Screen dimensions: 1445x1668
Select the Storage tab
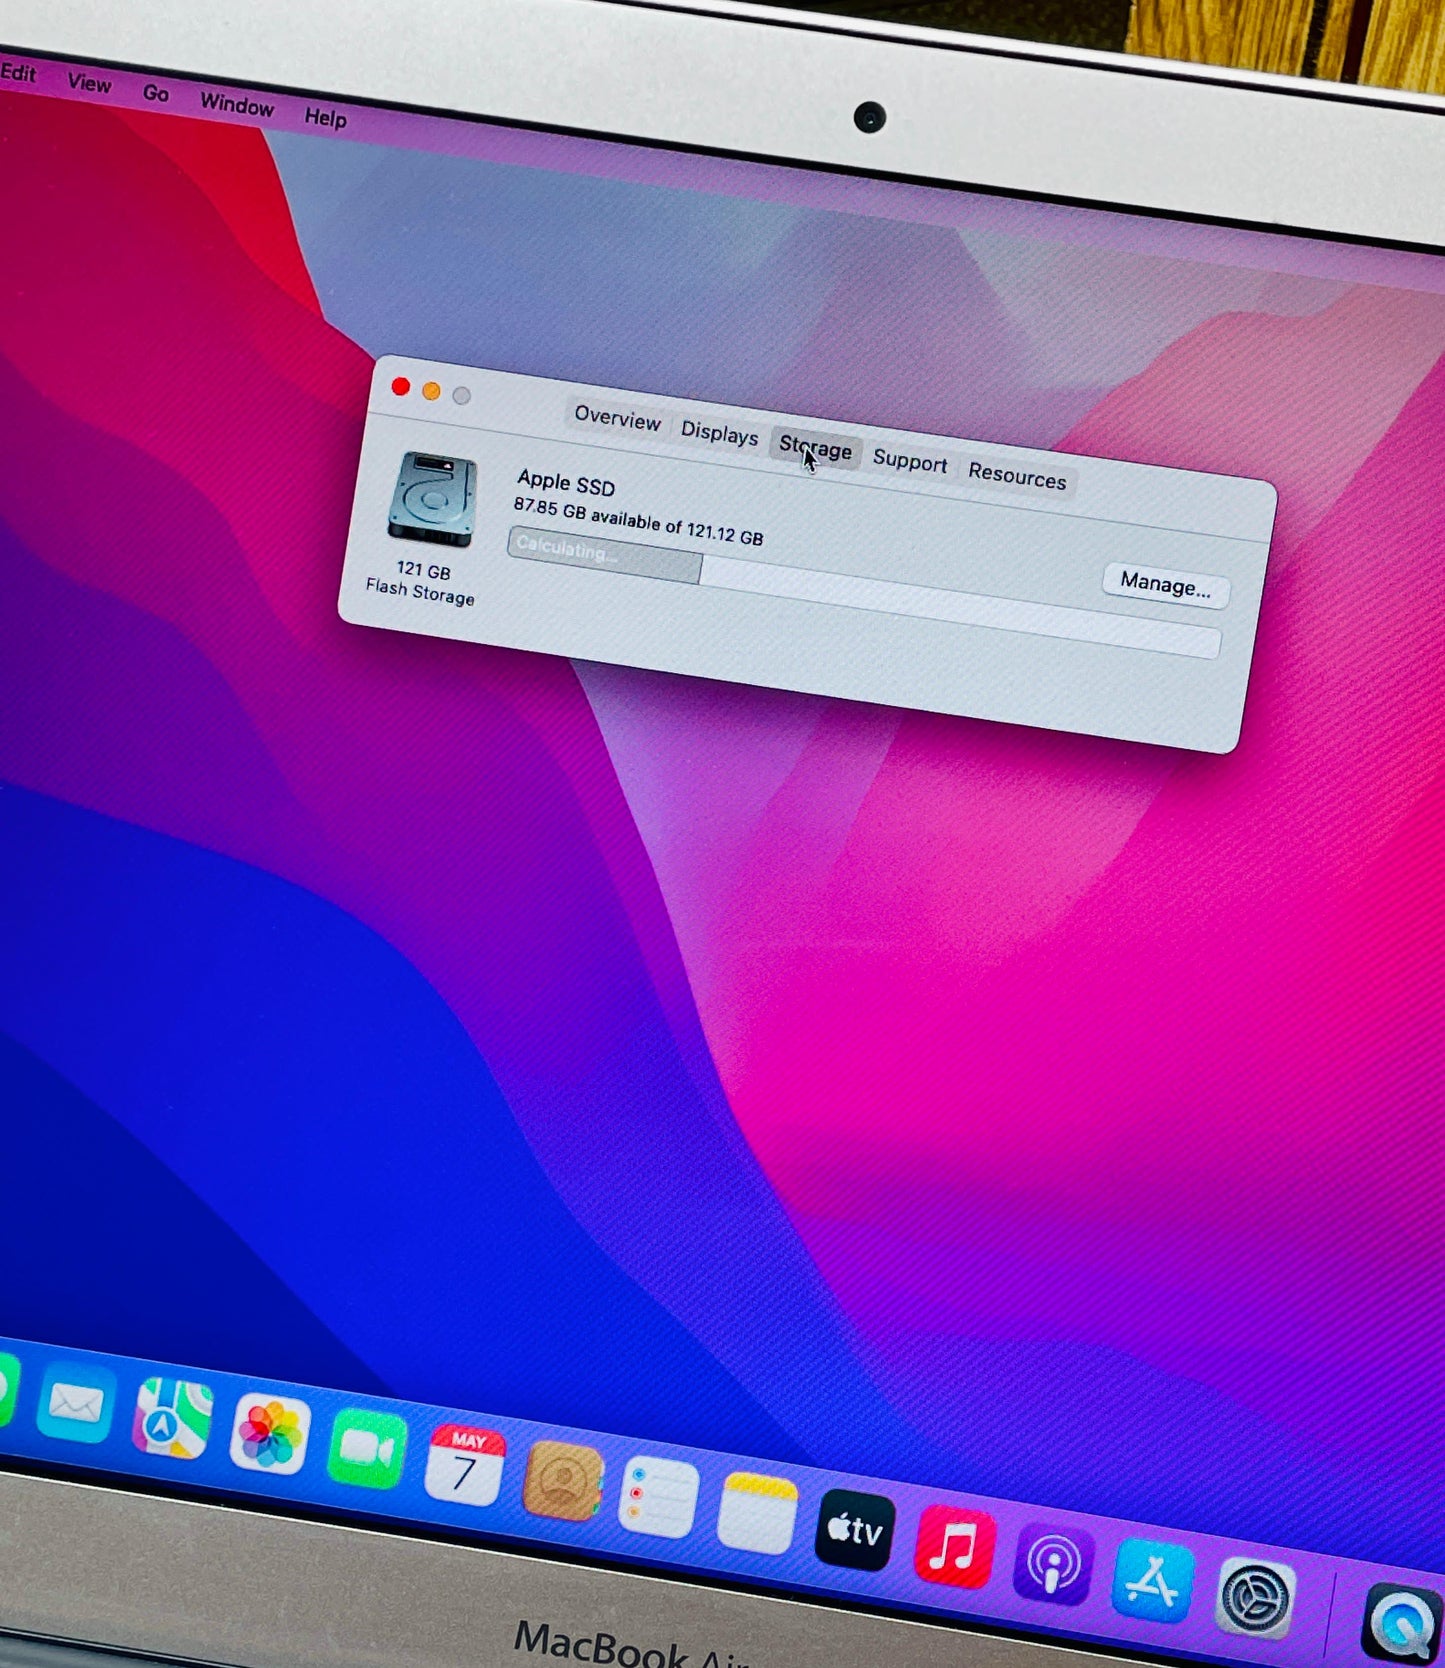pos(815,449)
